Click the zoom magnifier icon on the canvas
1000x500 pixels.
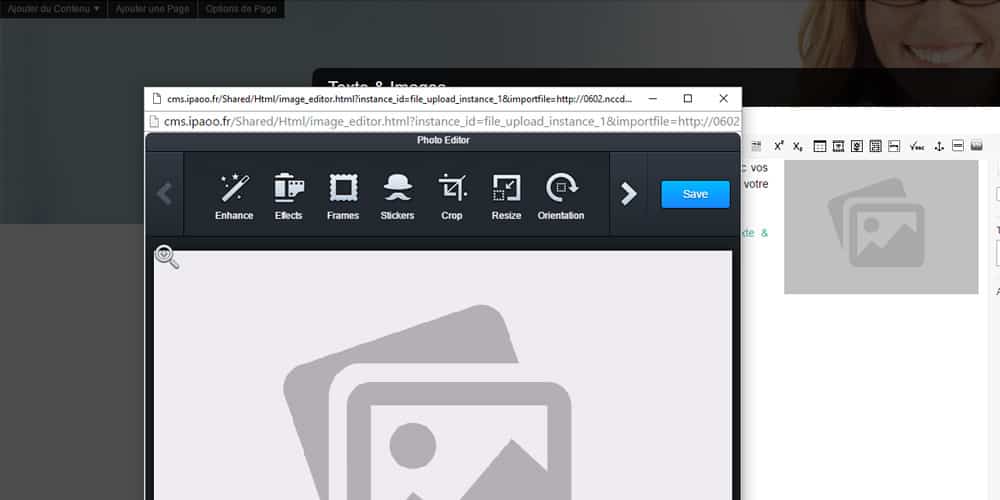click(x=166, y=257)
